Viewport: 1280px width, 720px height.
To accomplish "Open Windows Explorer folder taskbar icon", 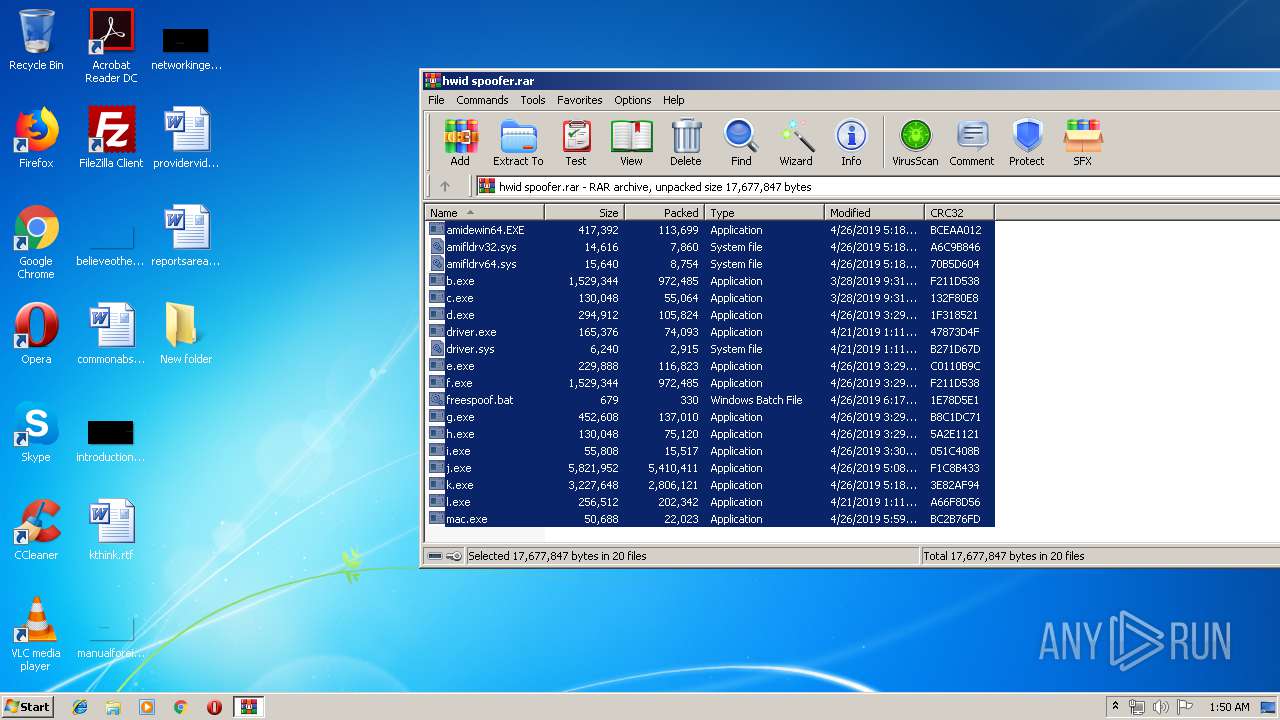I will 113,707.
